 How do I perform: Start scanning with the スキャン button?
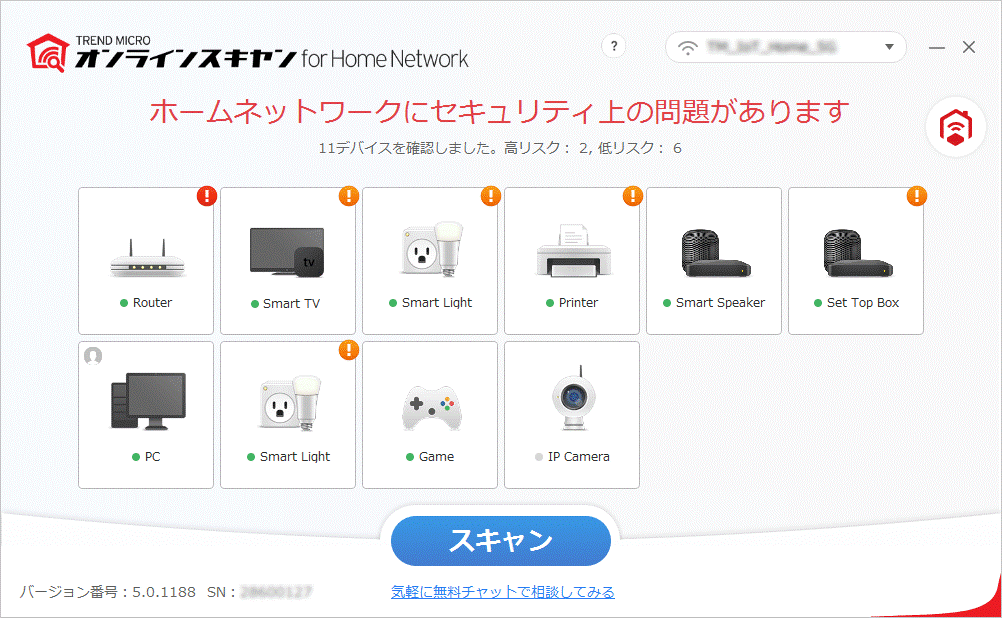tap(501, 541)
